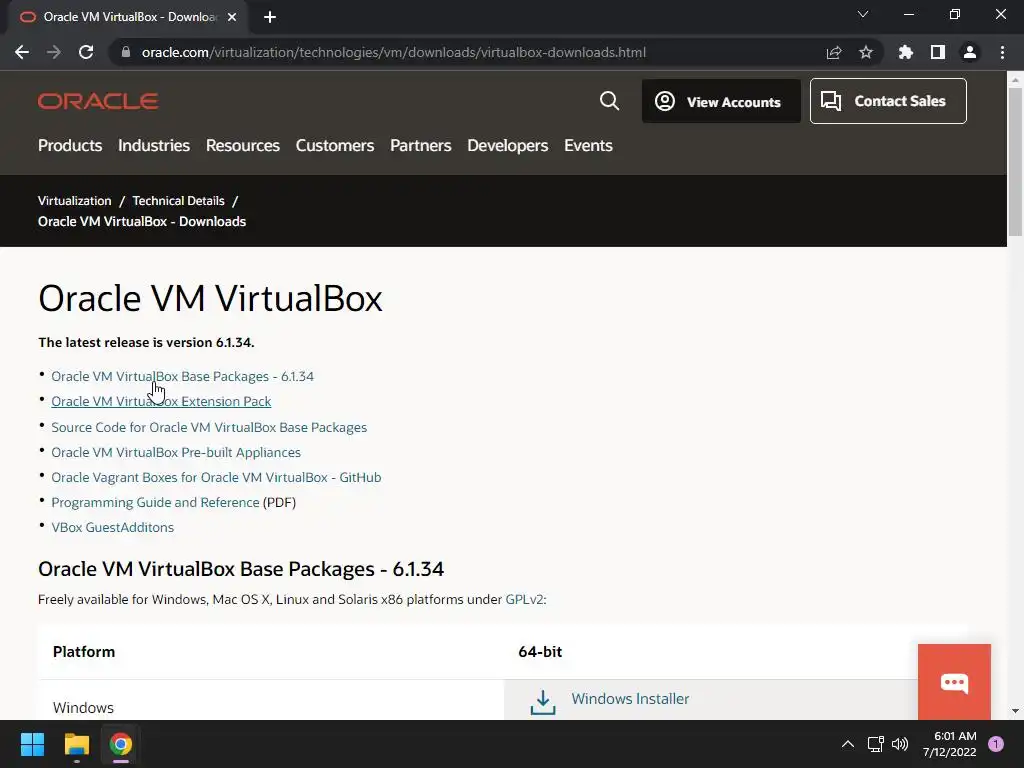The height and width of the screenshot is (768, 1024).
Task: Click the network icon in system tray
Action: 875,744
